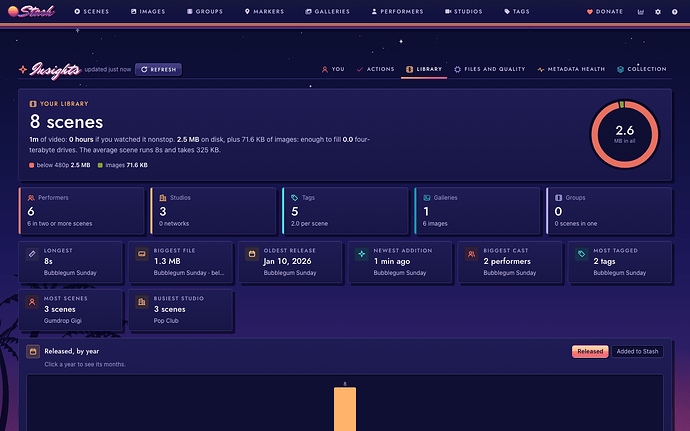Click the Most Scenes person icon
690x431 pixels.
click(x=32, y=302)
